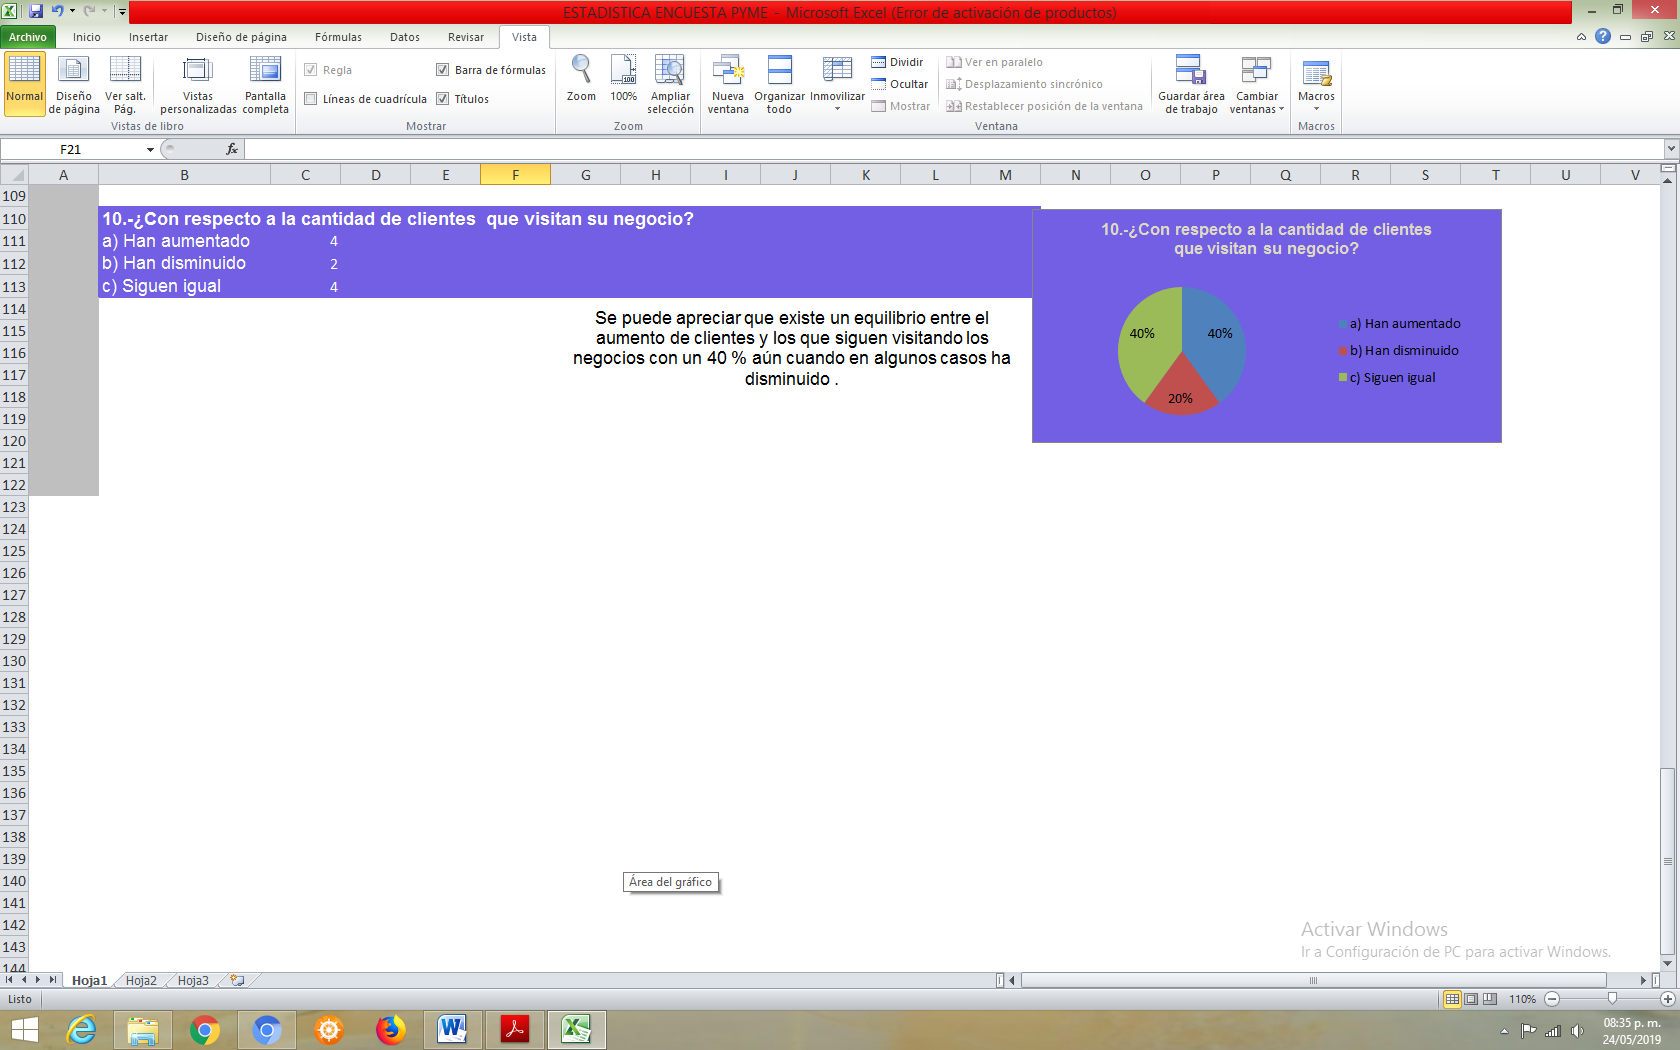The height and width of the screenshot is (1050, 1680).
Task: Toggle Líneas de cuadrícula checkbox
Action: click(311, 99)
